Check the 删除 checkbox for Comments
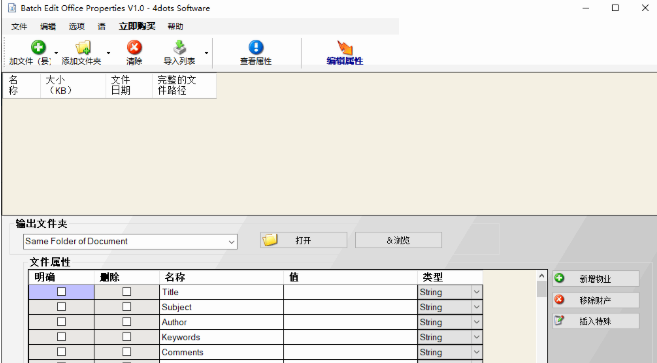657x363 pixels. [127, 352]
